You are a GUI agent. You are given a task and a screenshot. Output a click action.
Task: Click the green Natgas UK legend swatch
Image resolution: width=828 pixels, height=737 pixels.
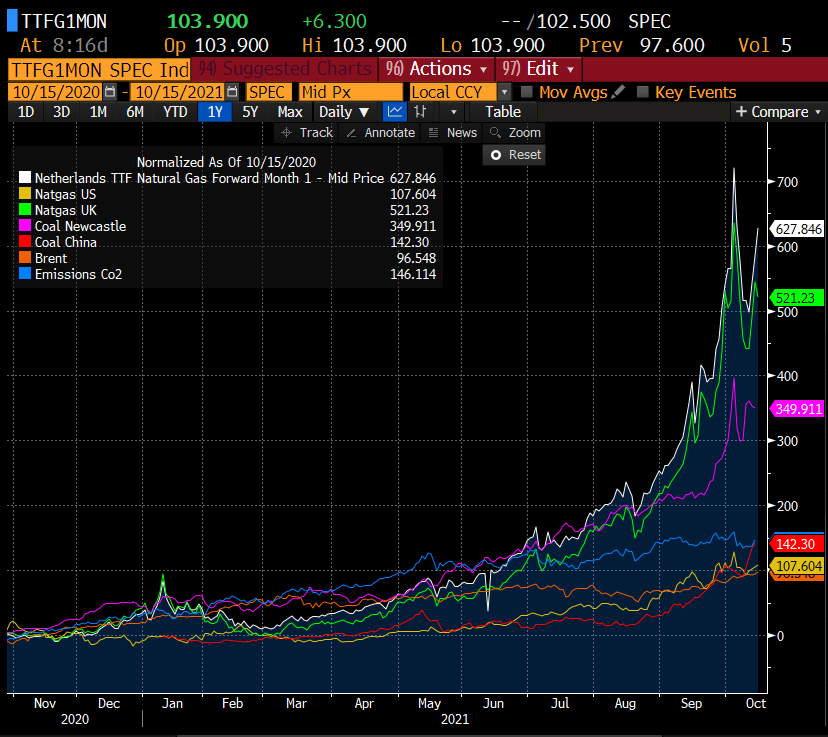(26, 210)
